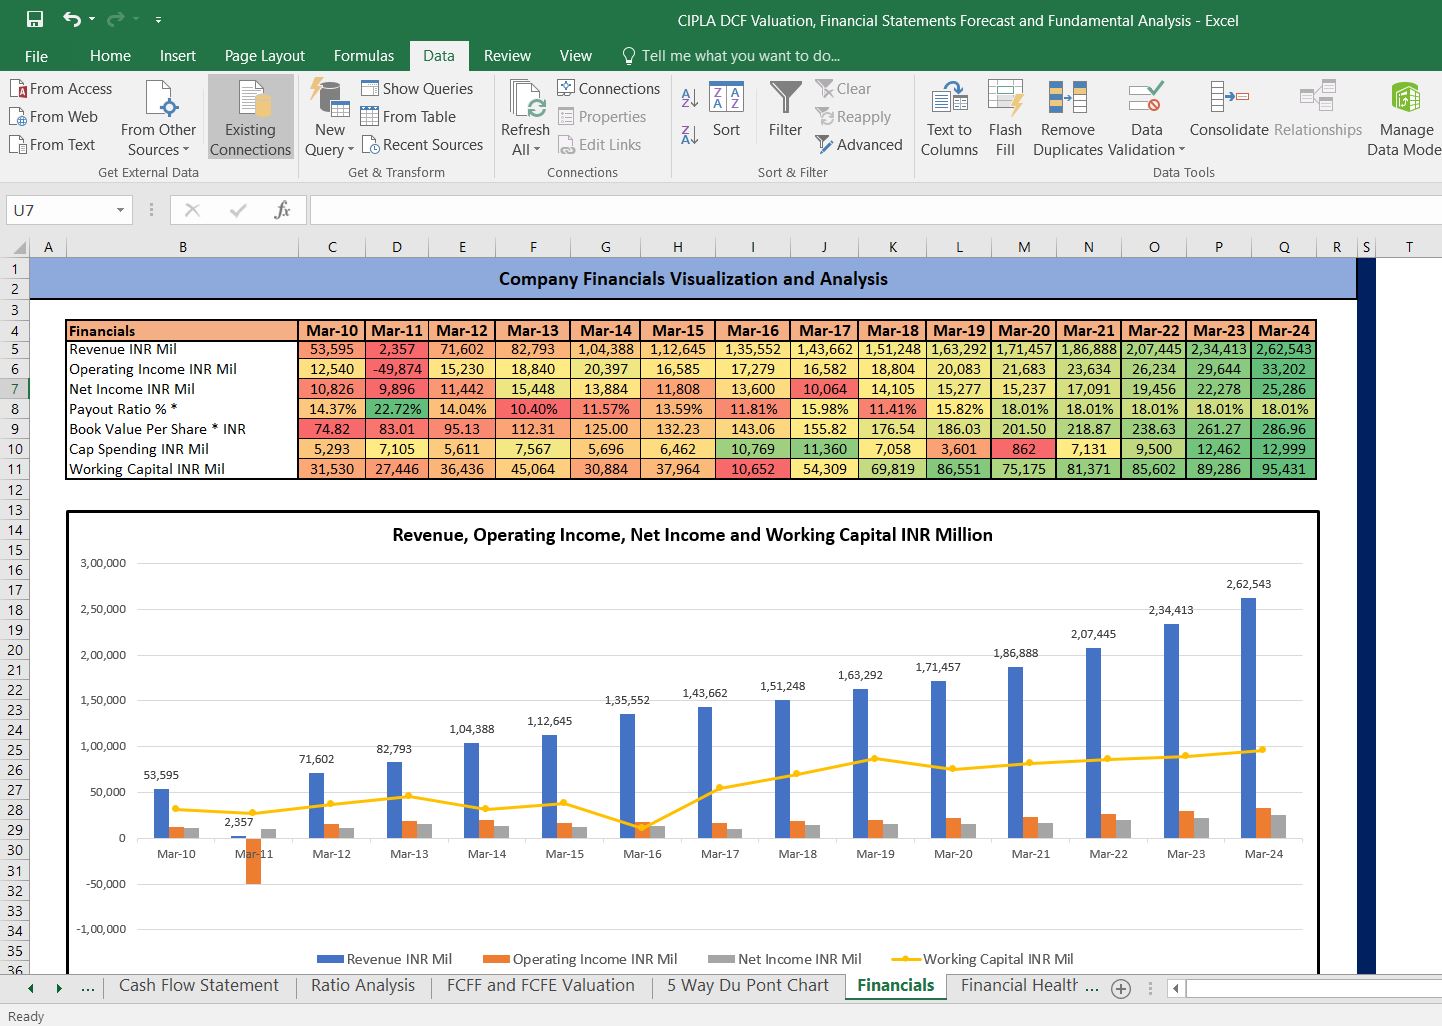The height and width of the screenshot is (1026, 1442).
Task: Open the FCFF and FCFE Valuation sheet
Action: point(541,986)
